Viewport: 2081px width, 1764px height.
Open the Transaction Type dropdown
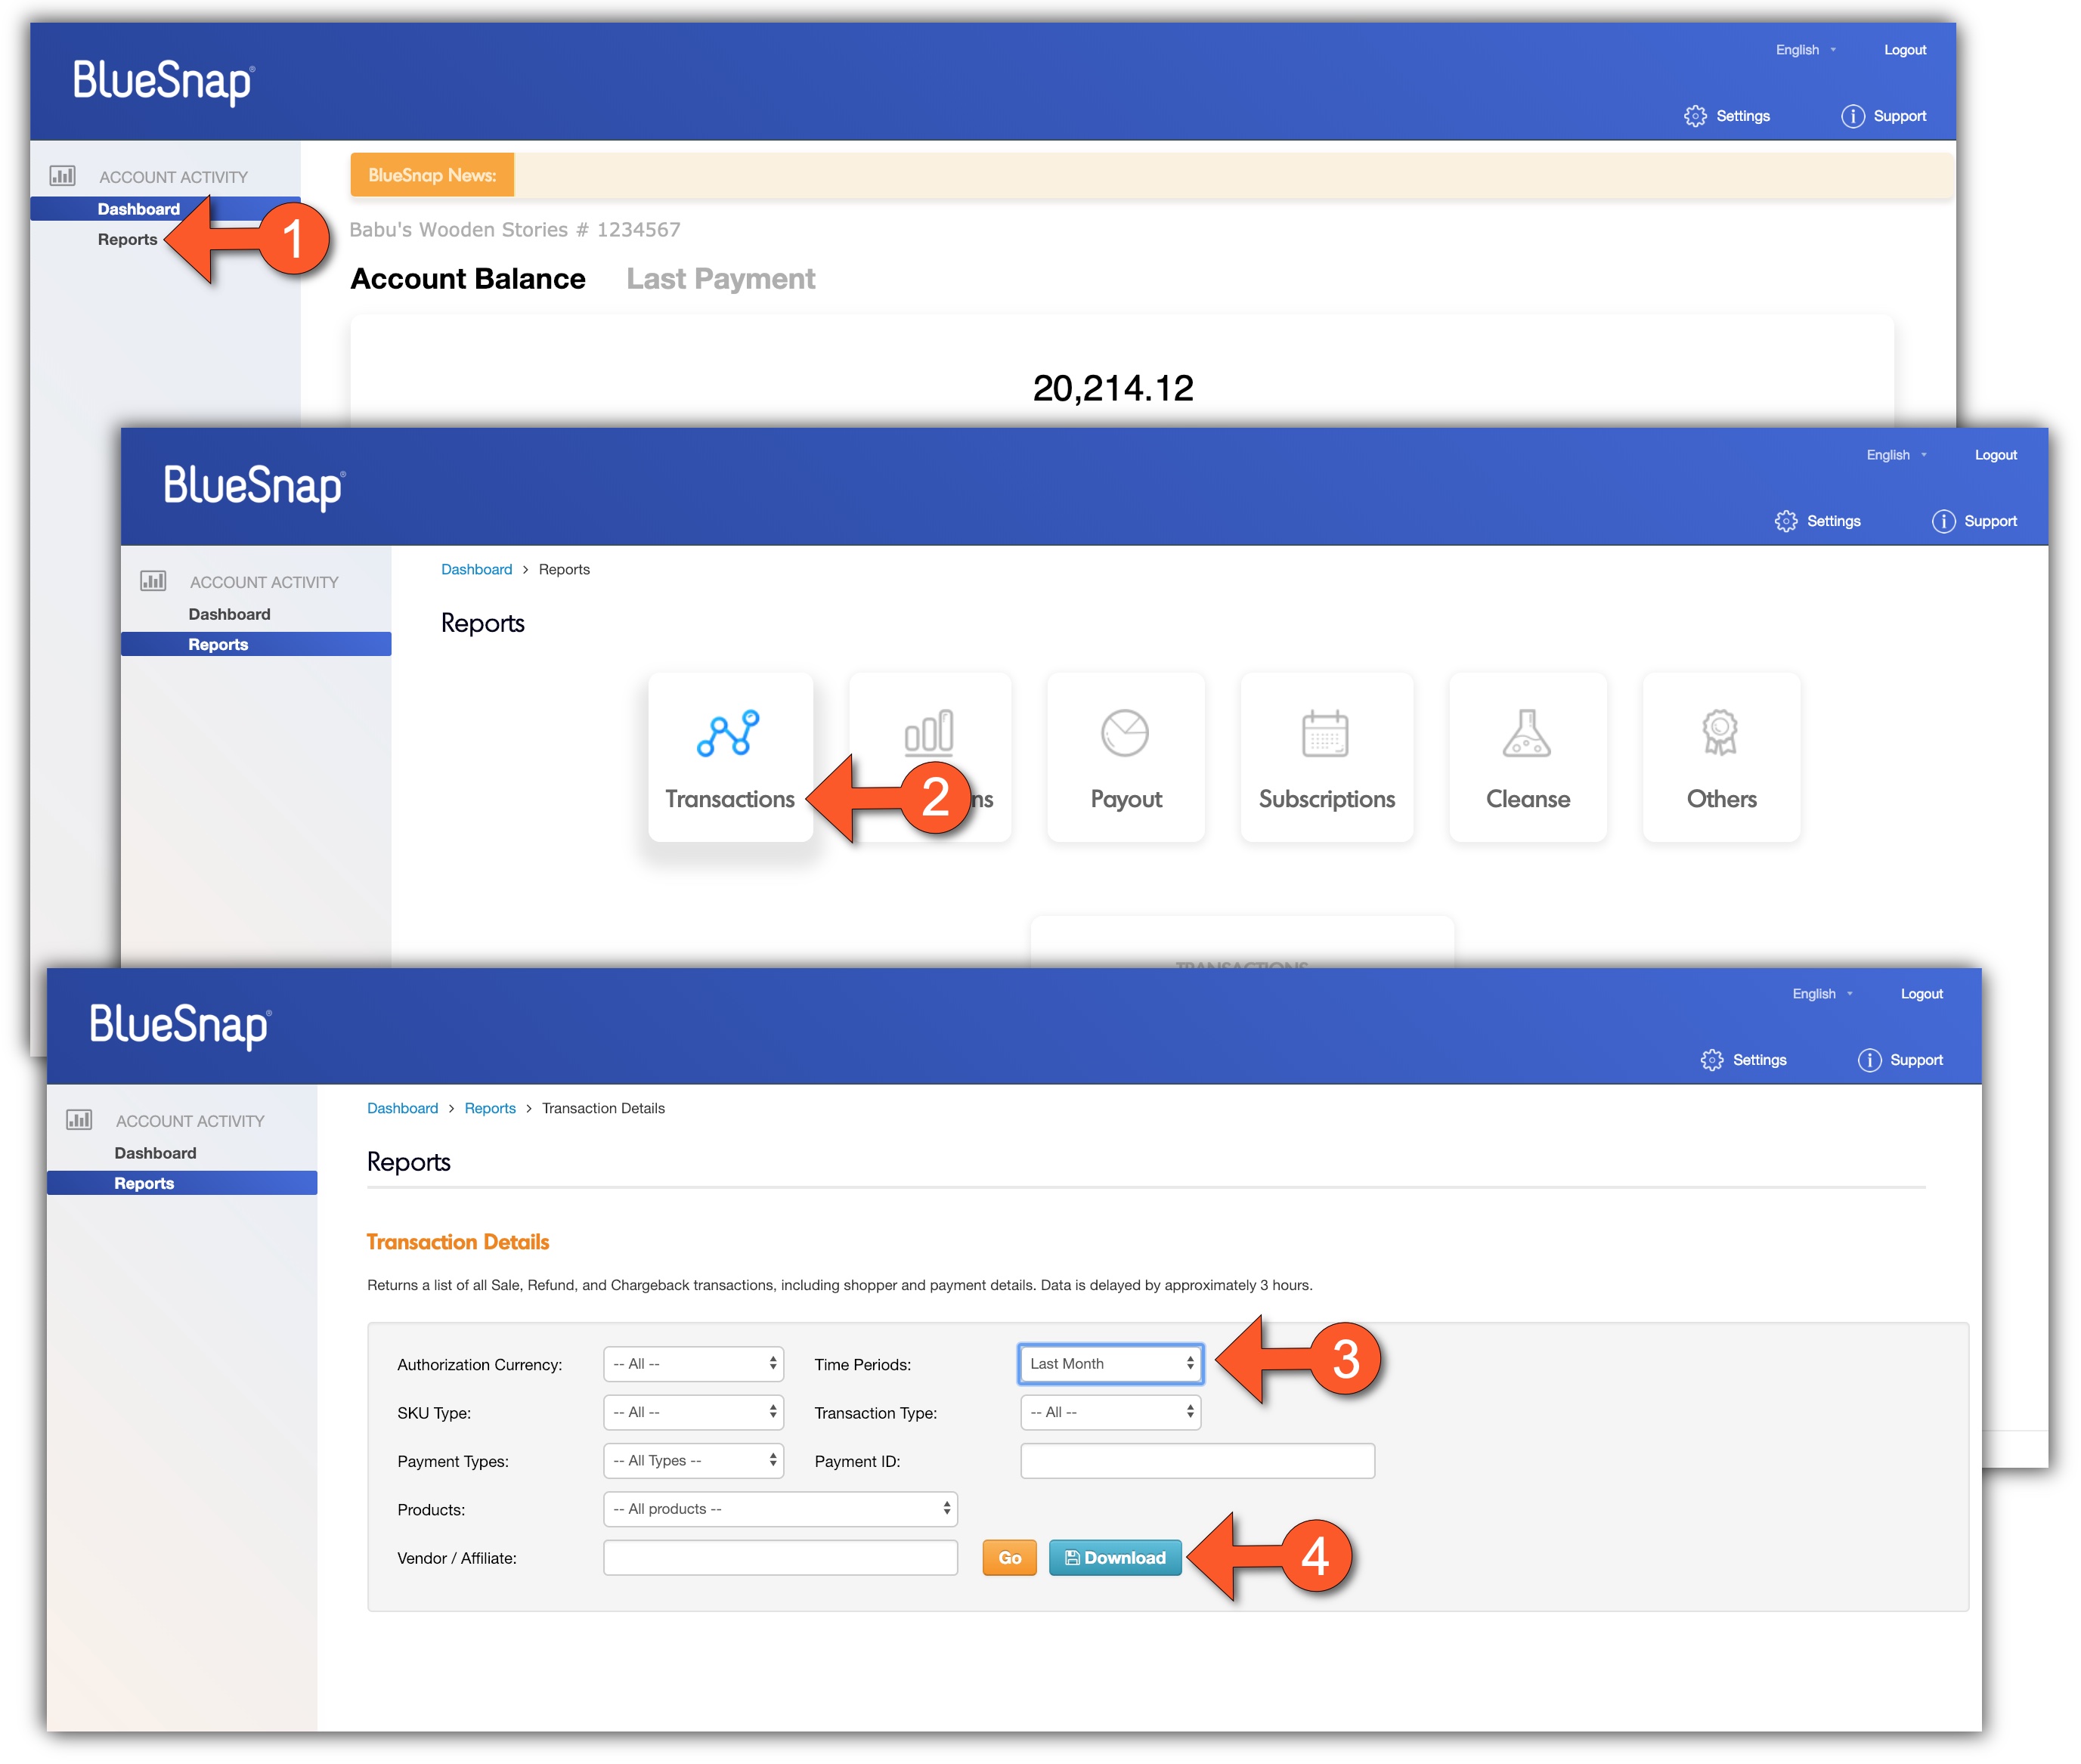[1110, 1412]
